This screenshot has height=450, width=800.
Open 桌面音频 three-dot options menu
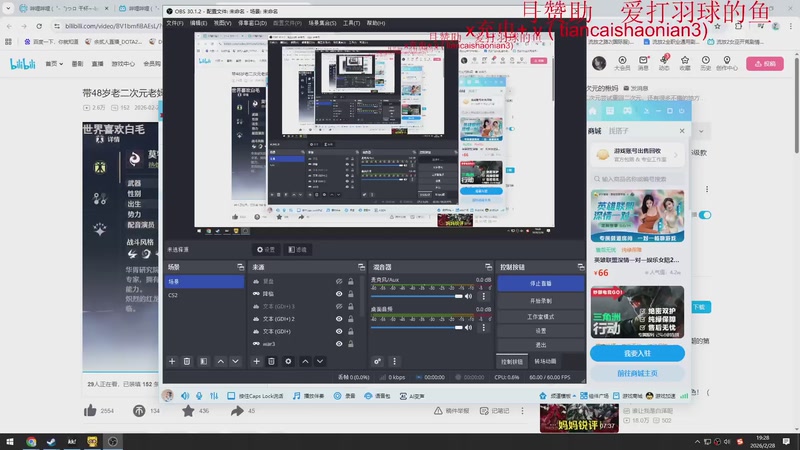pos(484,328)
